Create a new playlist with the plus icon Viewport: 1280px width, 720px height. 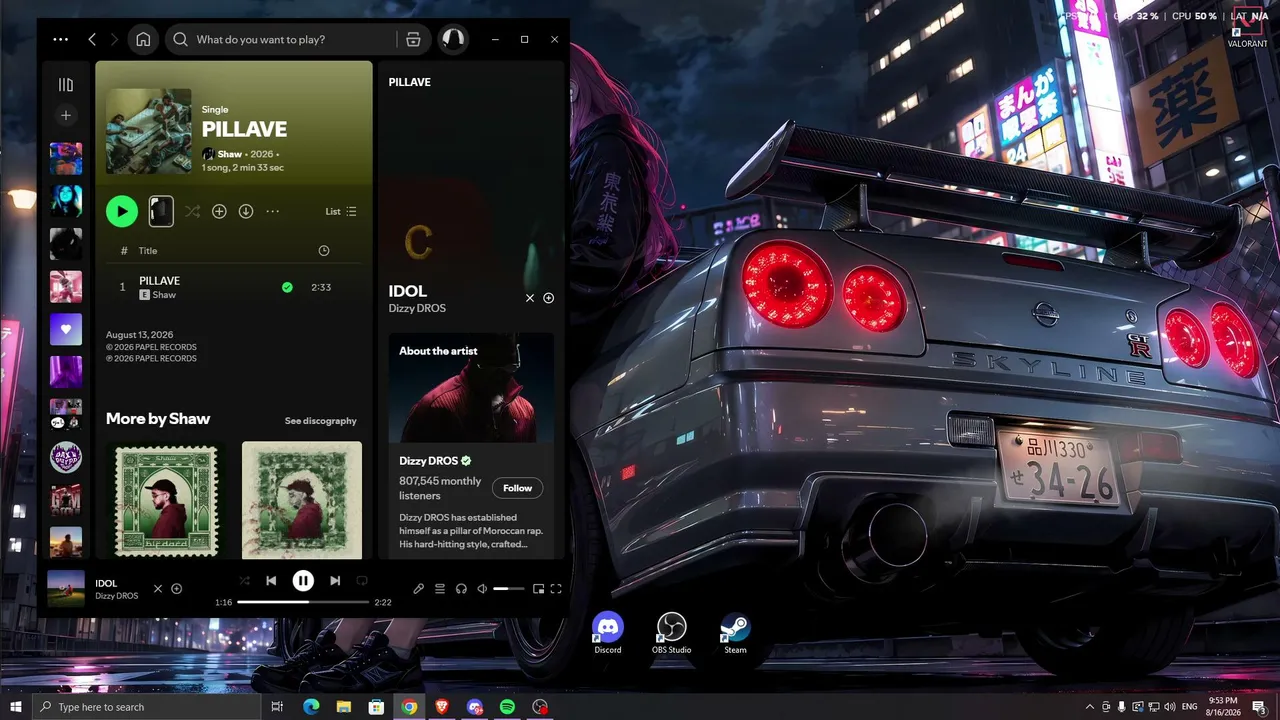[66, 115]
